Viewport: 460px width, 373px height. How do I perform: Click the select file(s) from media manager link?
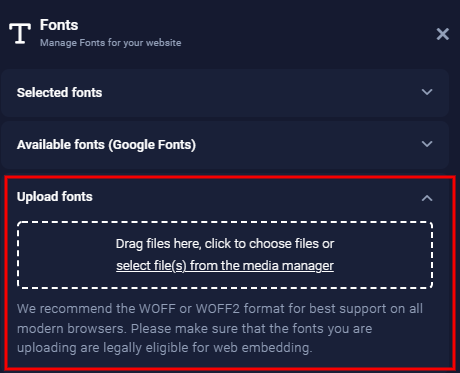click(x=225, y=266)
